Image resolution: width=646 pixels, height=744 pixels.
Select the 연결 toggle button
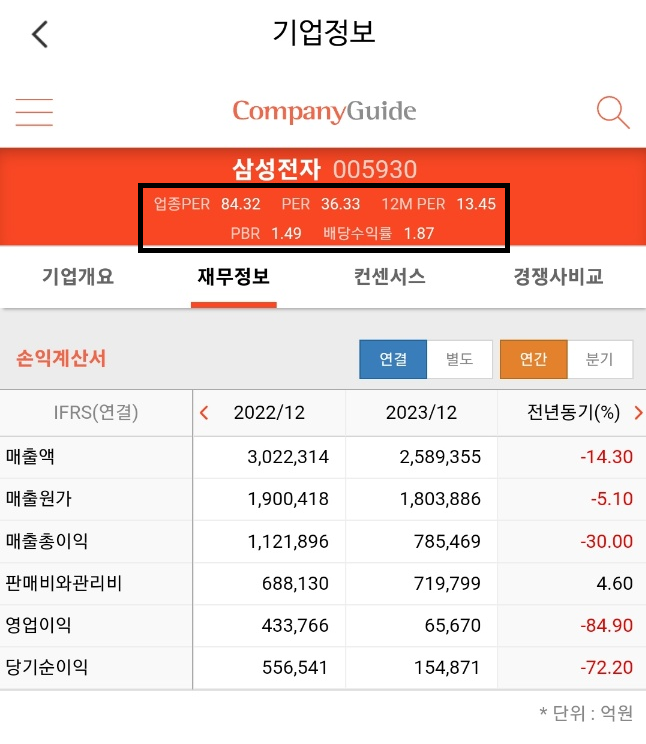393,359
